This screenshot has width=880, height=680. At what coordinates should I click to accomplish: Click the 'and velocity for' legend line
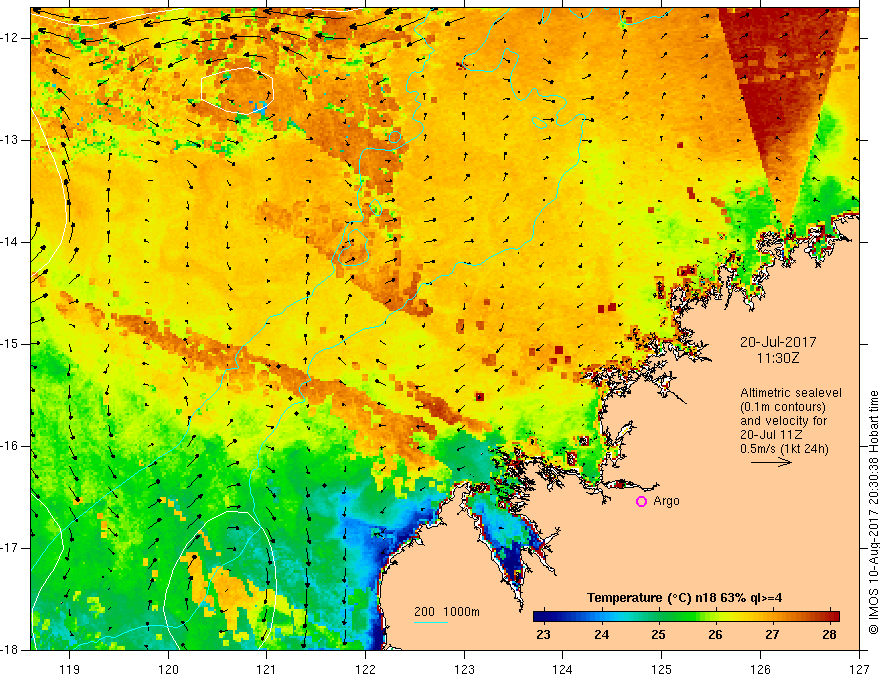pos(783,421)
